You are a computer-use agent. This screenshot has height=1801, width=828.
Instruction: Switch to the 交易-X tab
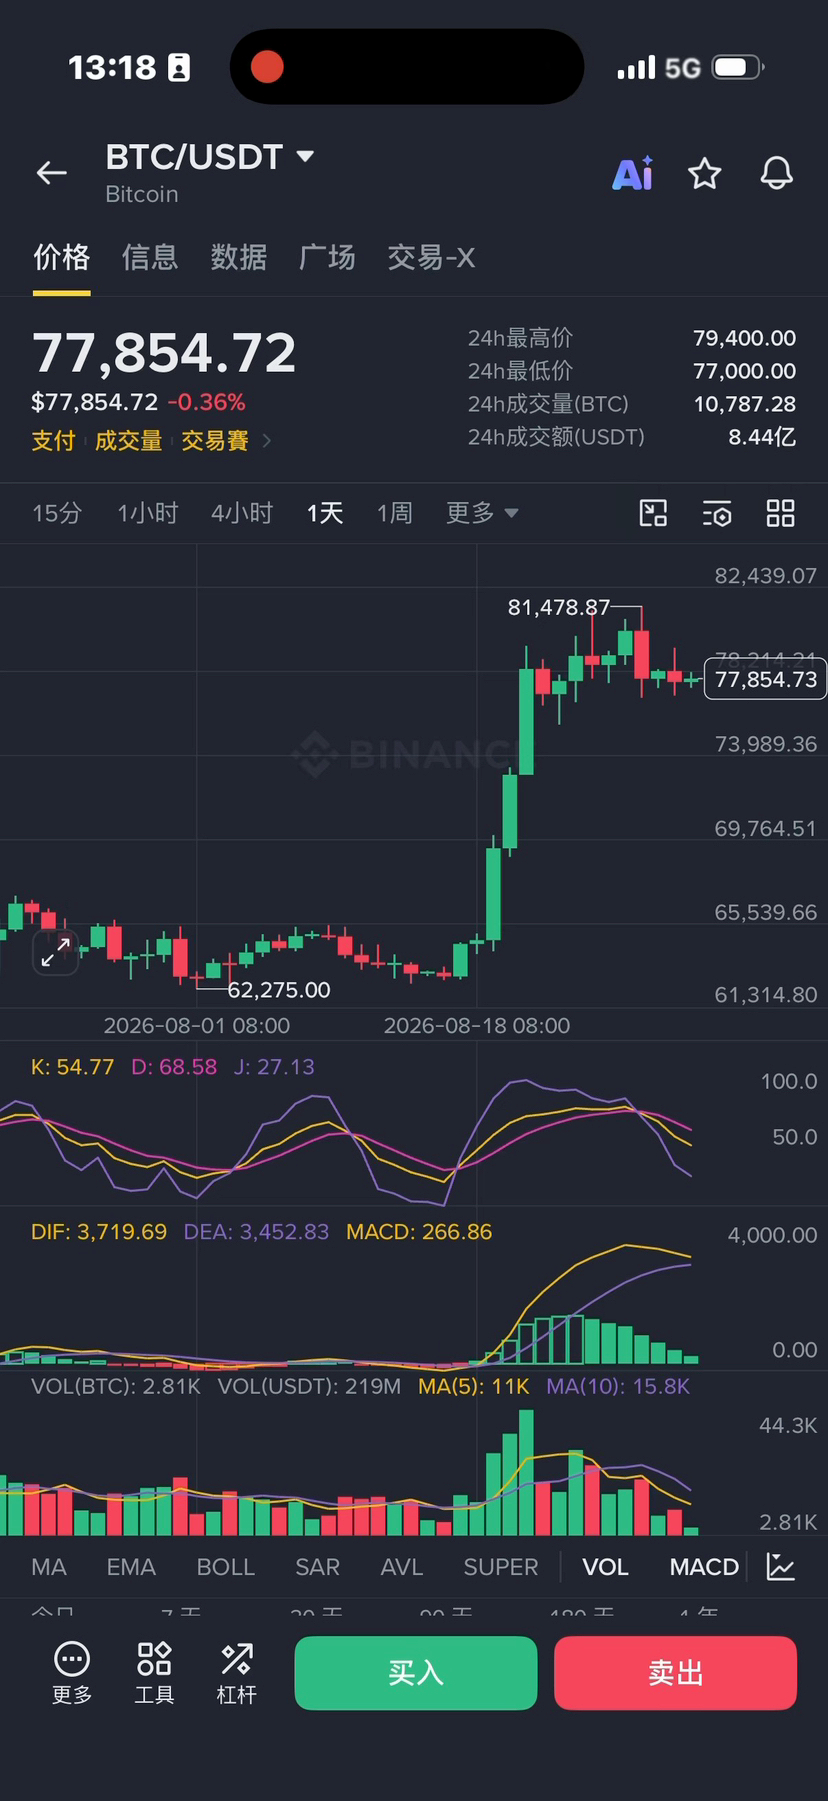click(x=431, y=258)
